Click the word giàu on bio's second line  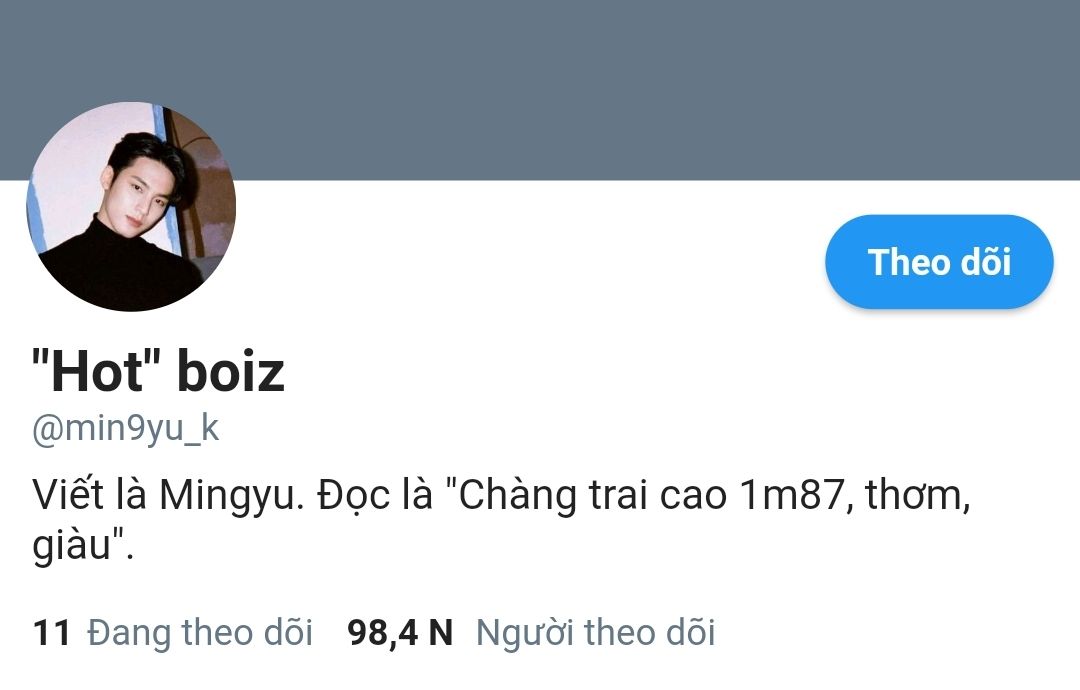click(72, 545)
